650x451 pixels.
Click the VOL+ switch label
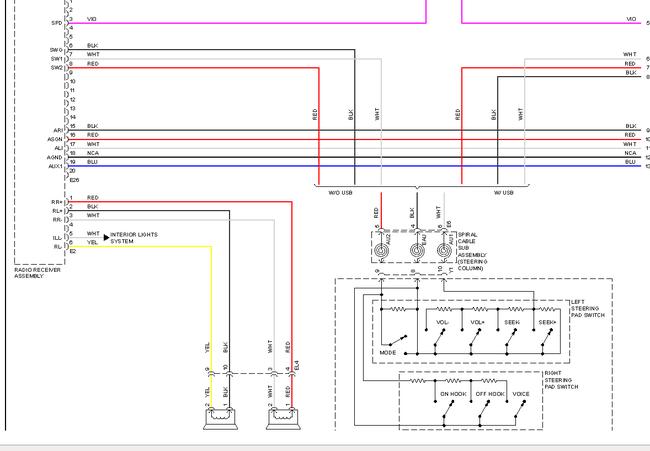click(478, 322)
